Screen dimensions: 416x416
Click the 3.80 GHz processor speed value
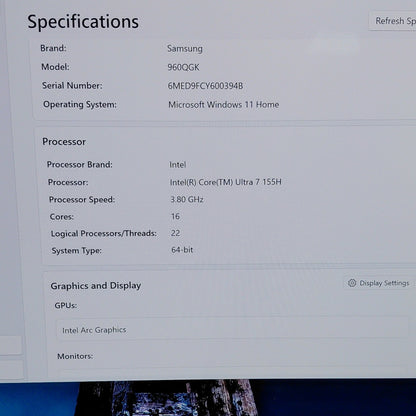point(187,199)
